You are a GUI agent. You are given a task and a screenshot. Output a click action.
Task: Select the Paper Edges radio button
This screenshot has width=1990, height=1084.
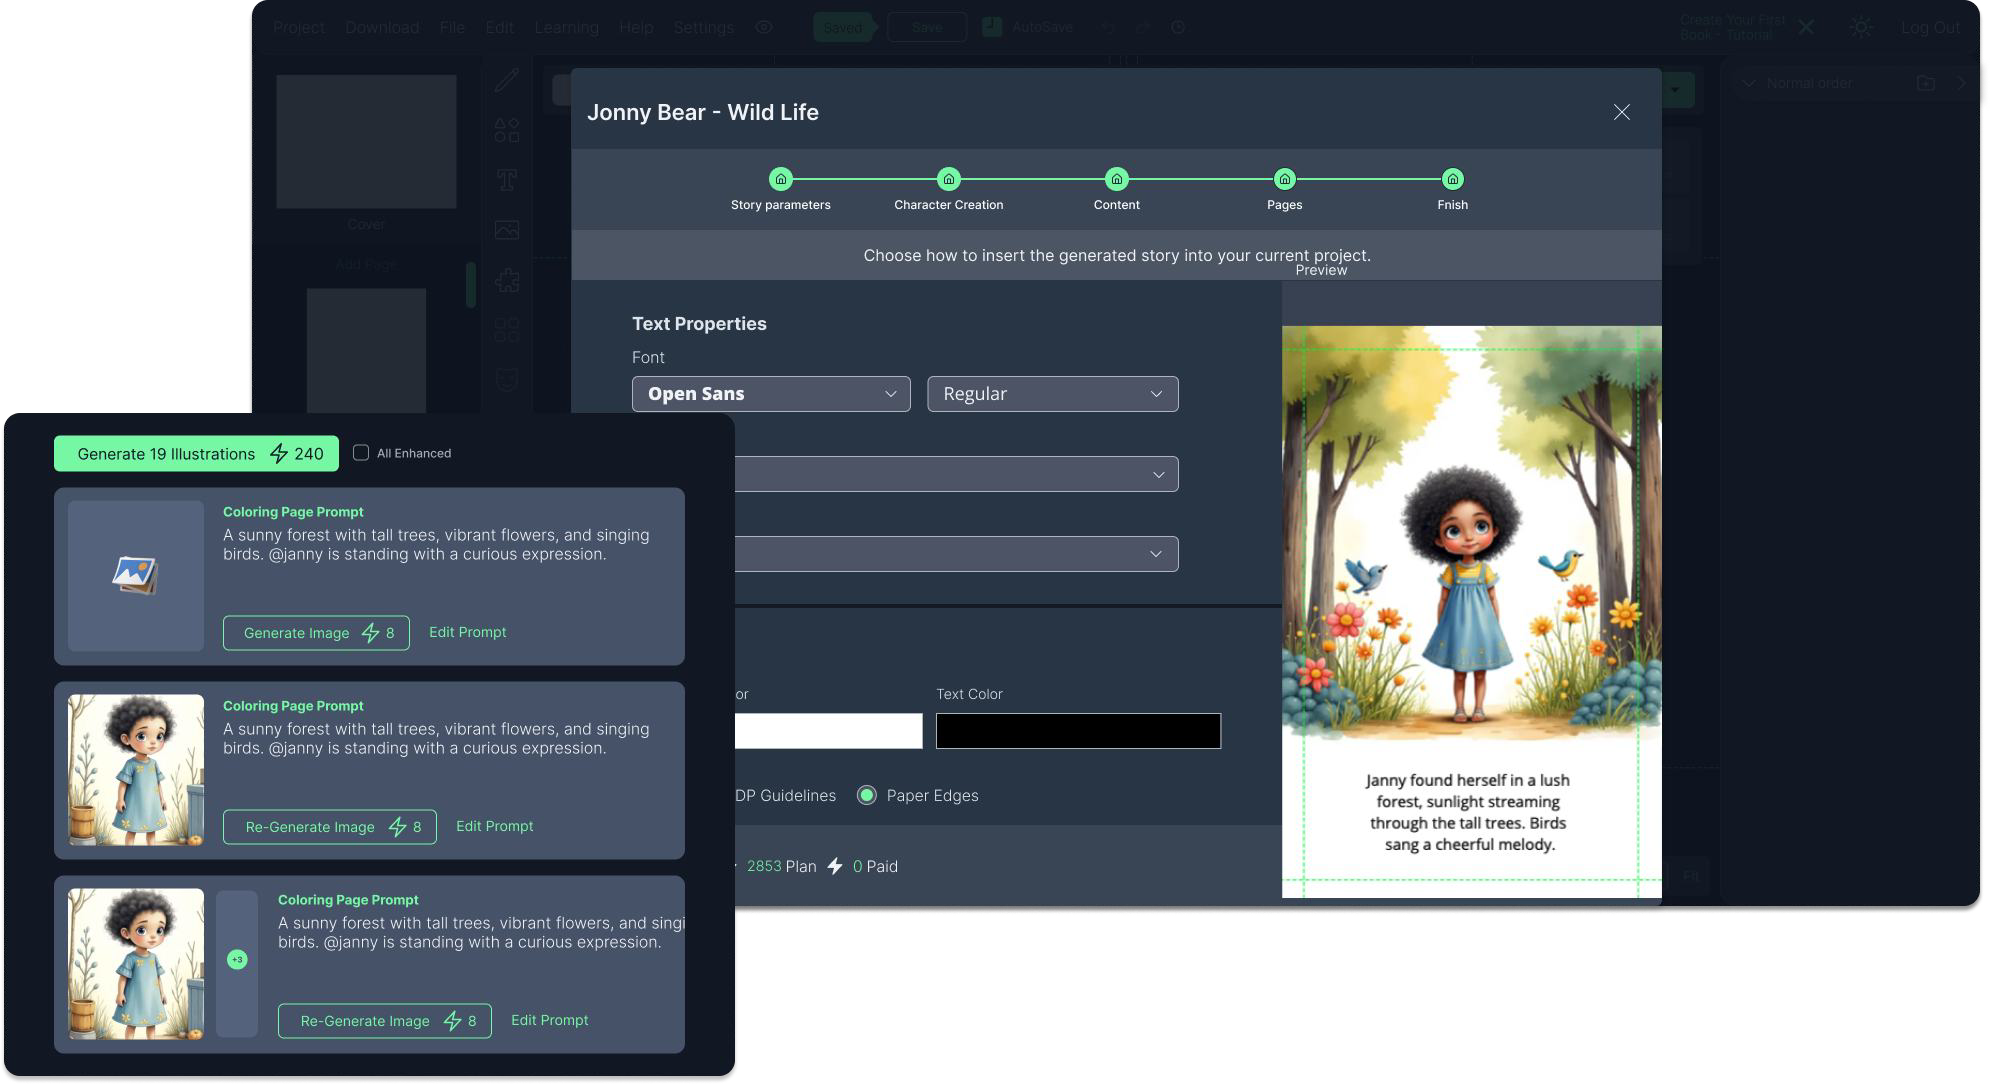click(867, 795)
